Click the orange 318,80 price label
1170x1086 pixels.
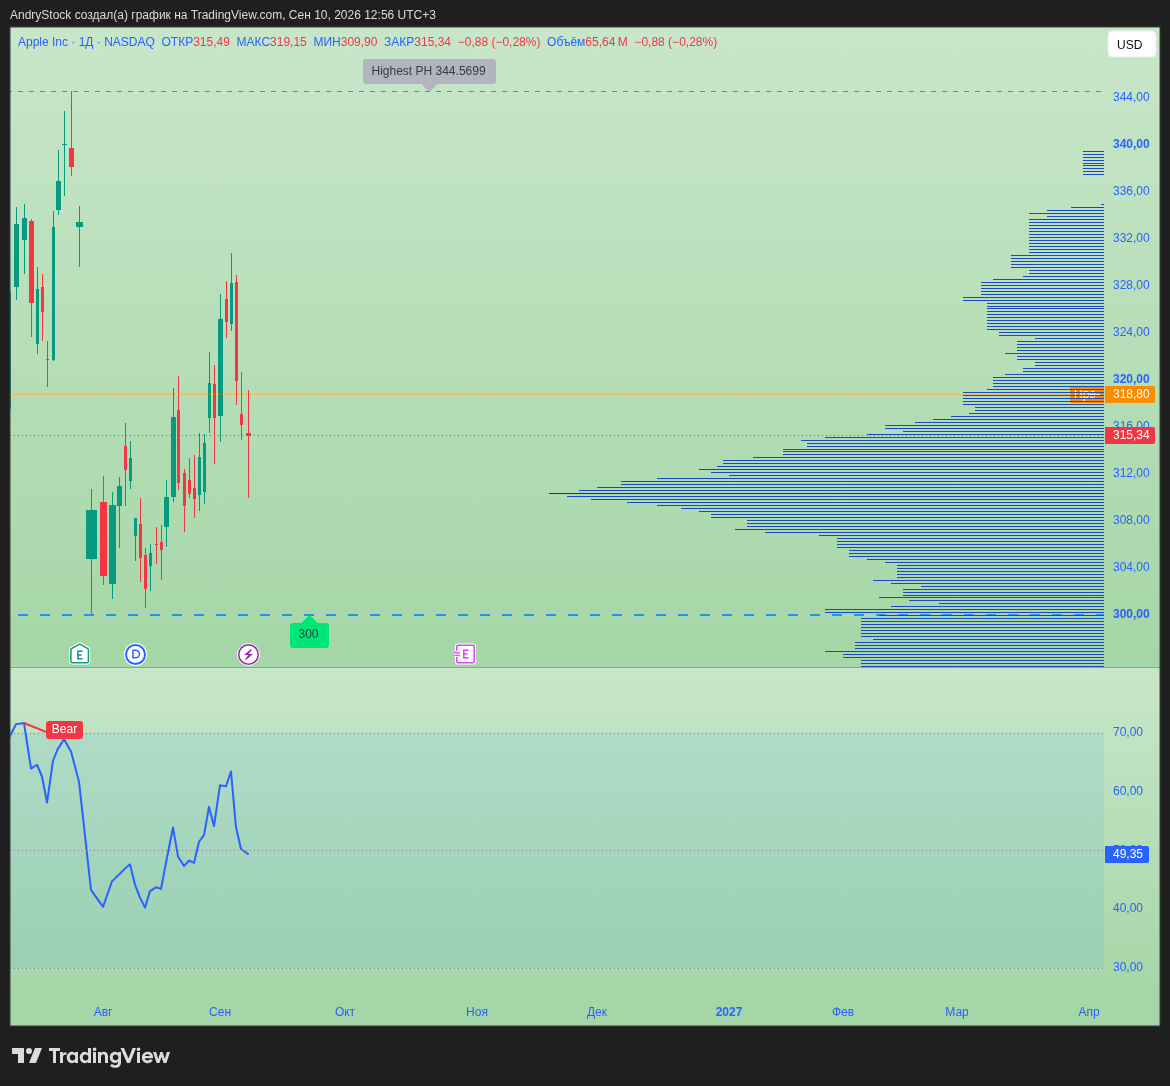pyautogui.click(x=1130, y=394)
